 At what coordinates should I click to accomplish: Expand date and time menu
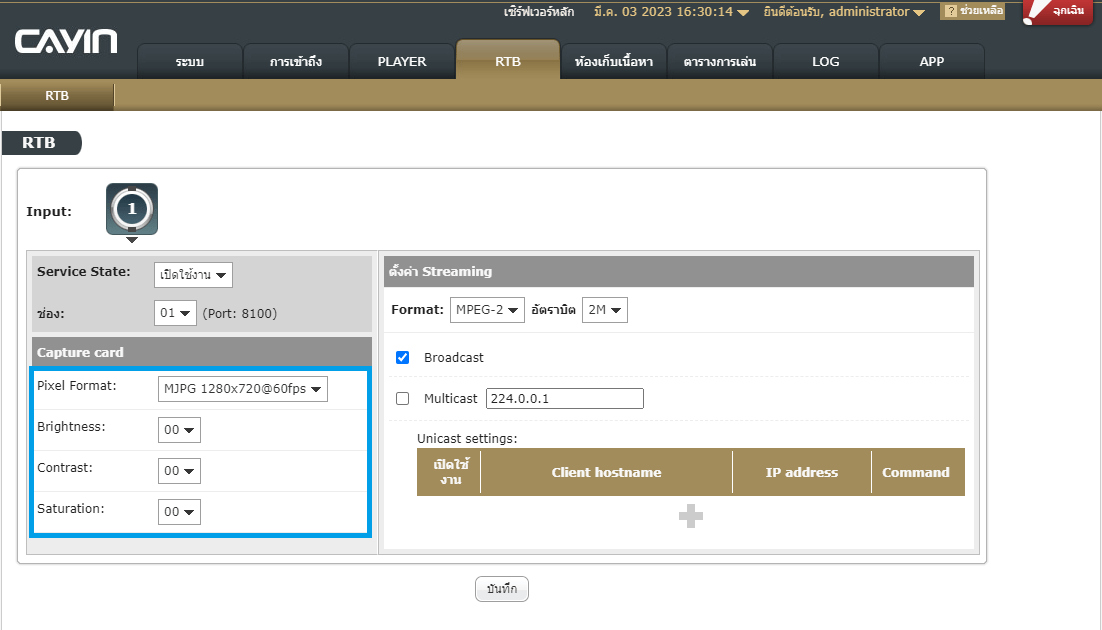tap(671, 12)
